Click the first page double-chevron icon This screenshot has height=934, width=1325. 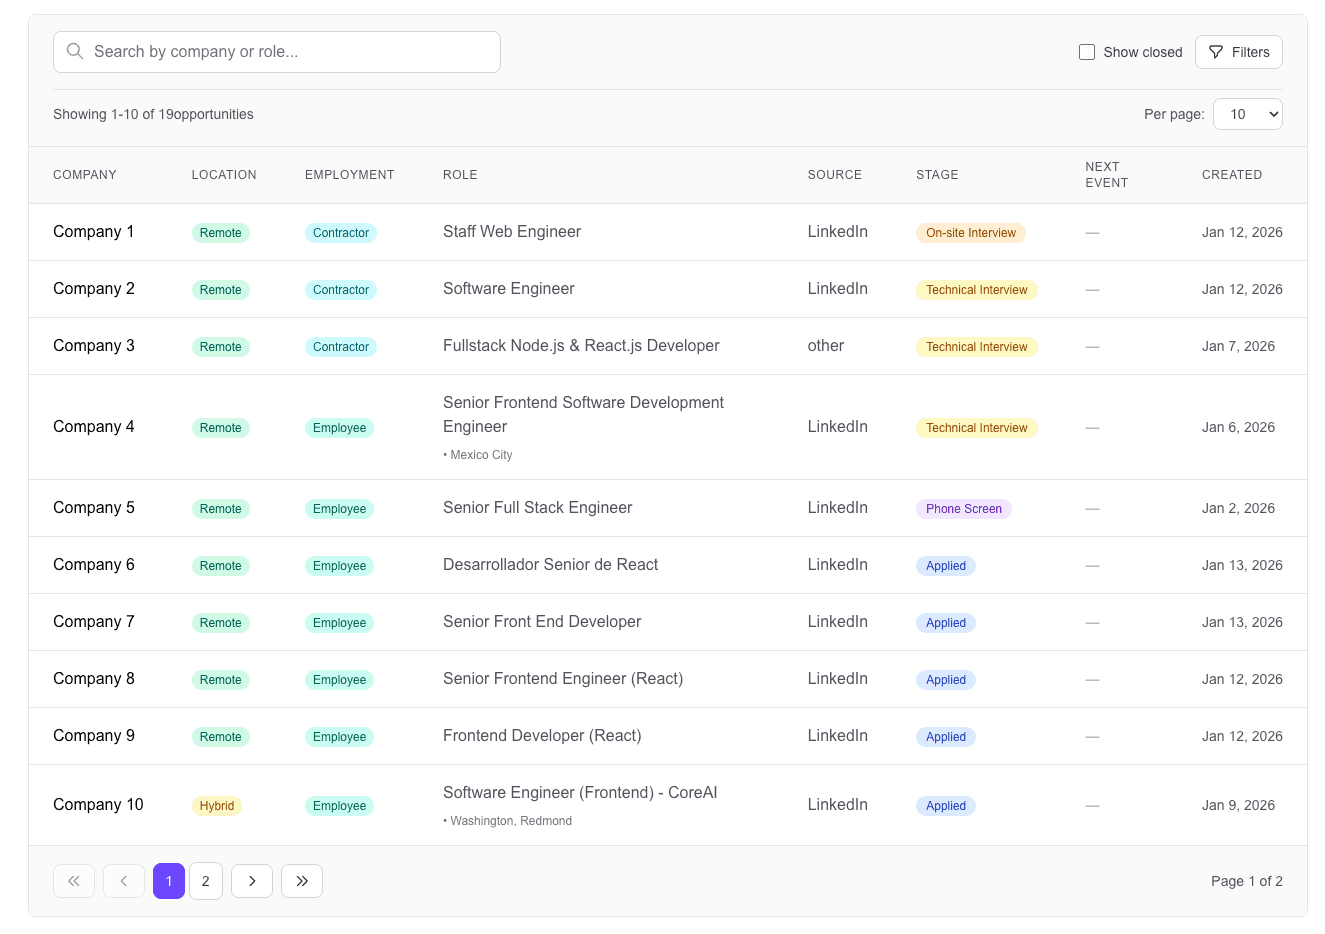click(74, 881)
